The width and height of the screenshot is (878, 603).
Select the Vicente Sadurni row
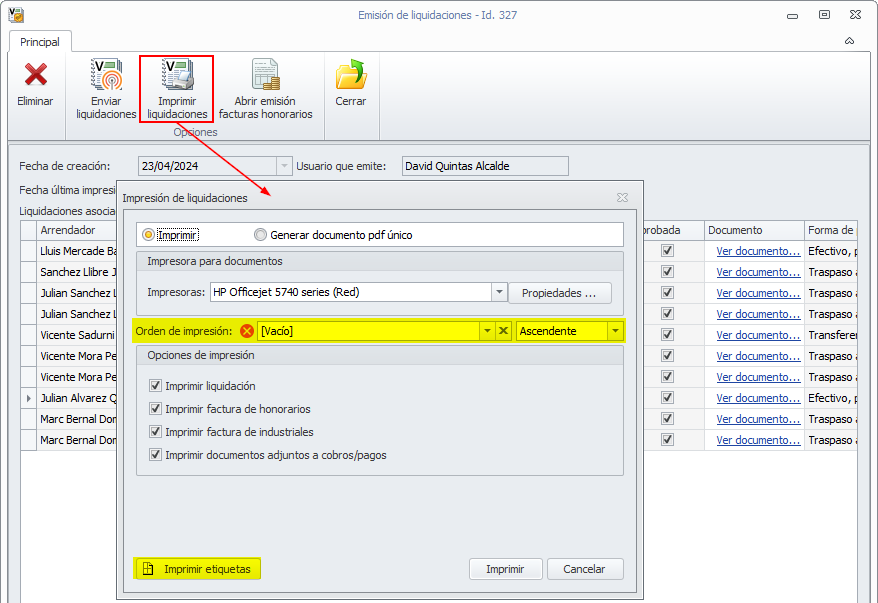coord(77,335)
